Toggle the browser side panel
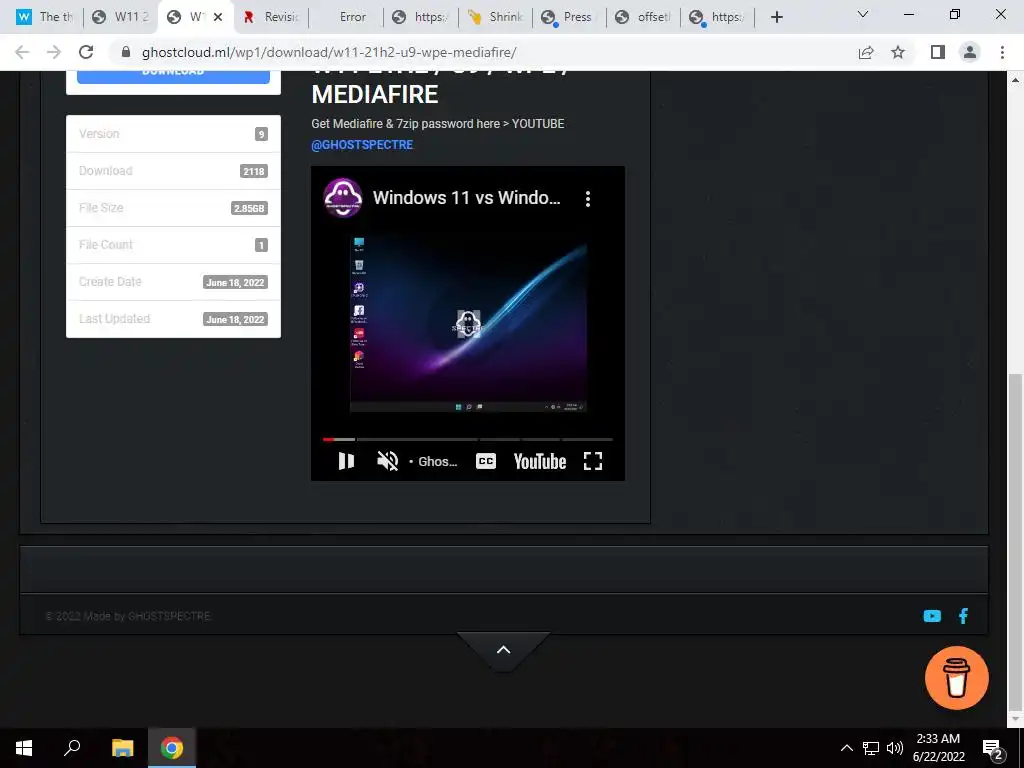The image size is (1024, 768). 938,52
